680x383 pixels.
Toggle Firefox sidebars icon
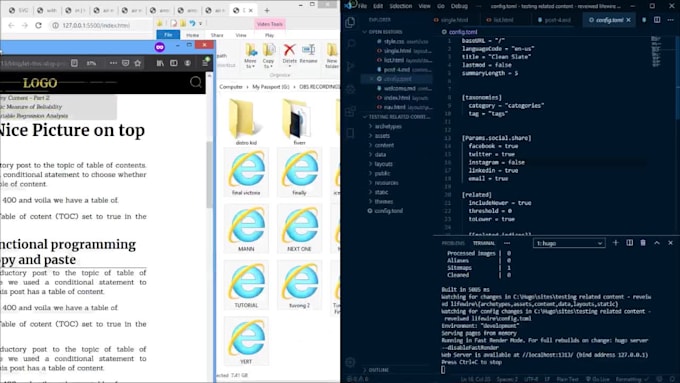(173, 63)
